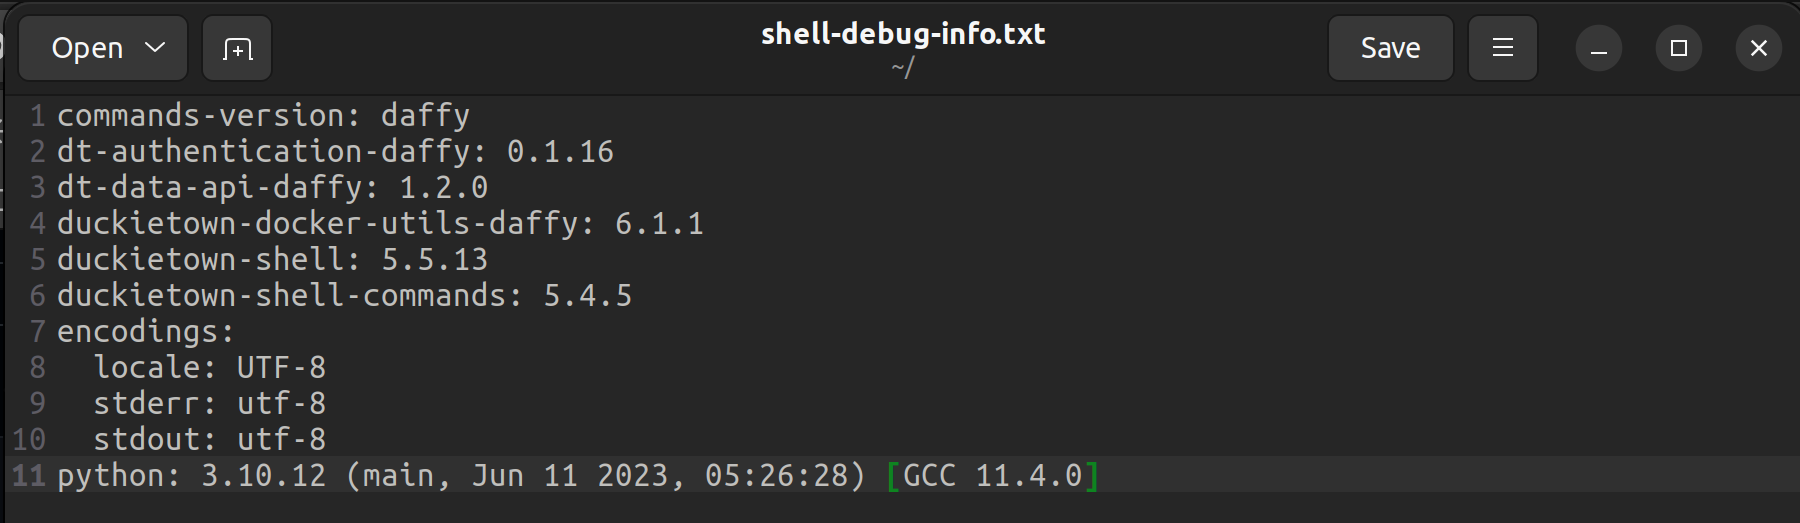Click the shell-debug-info.txt title
This screenshot has width=1800, height=523.
coord(902,34)
